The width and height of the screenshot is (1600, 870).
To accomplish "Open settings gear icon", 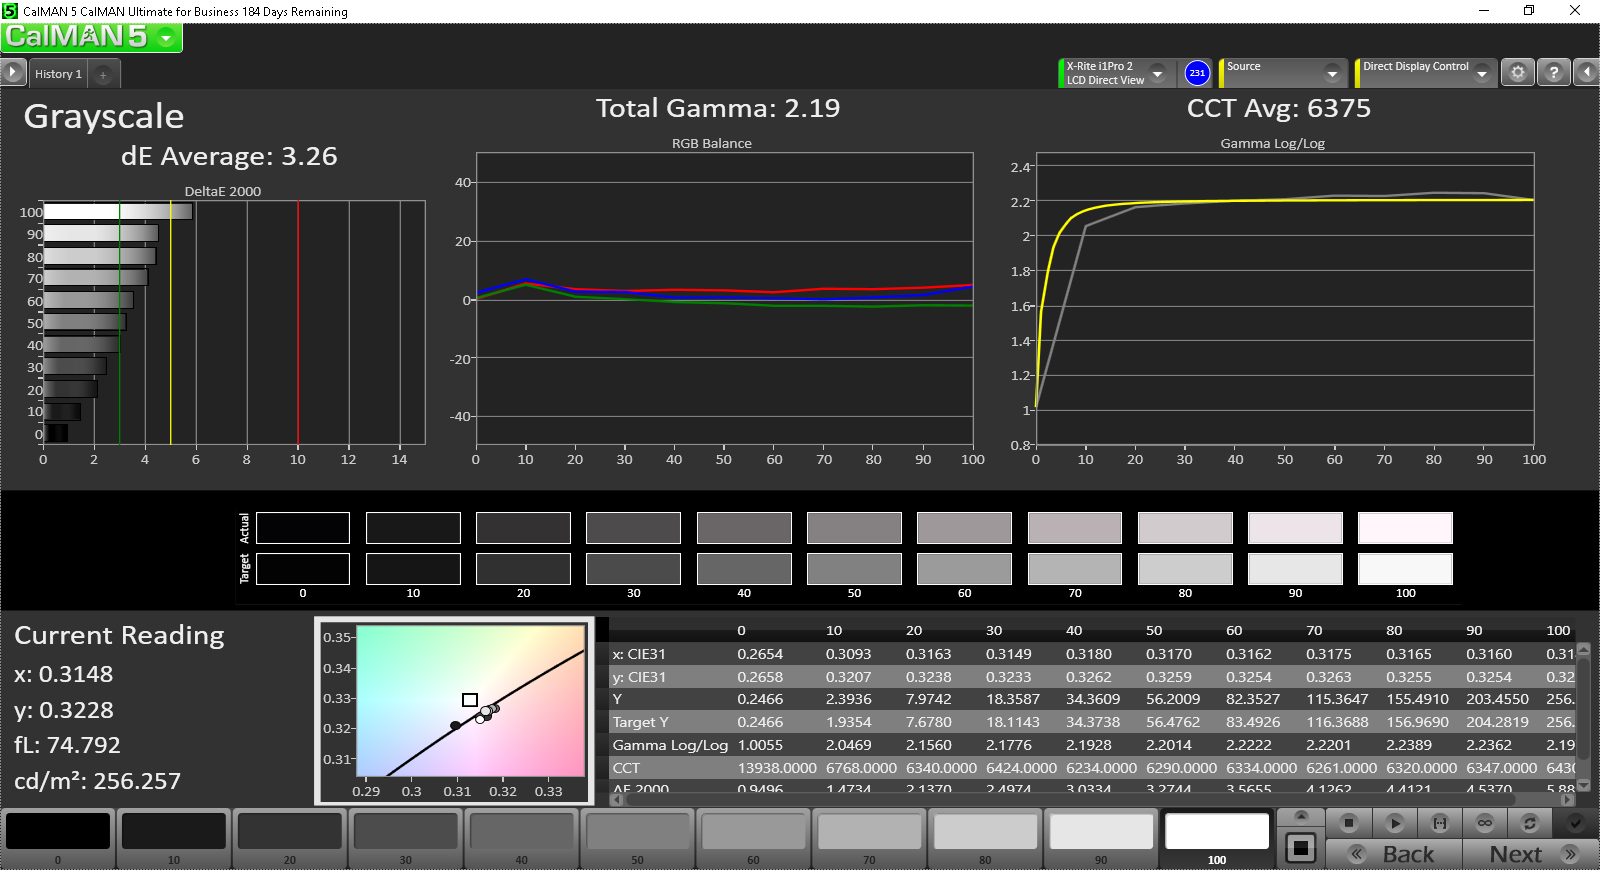I will (x=1518, y=73).
